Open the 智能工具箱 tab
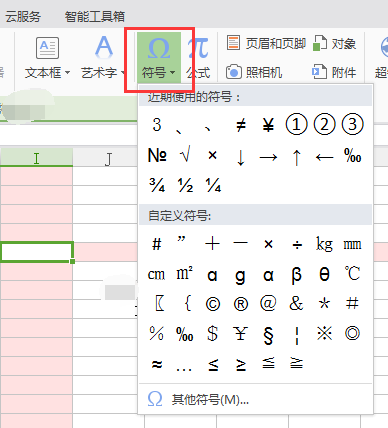The image size is (388, 428). coord(95,17)
